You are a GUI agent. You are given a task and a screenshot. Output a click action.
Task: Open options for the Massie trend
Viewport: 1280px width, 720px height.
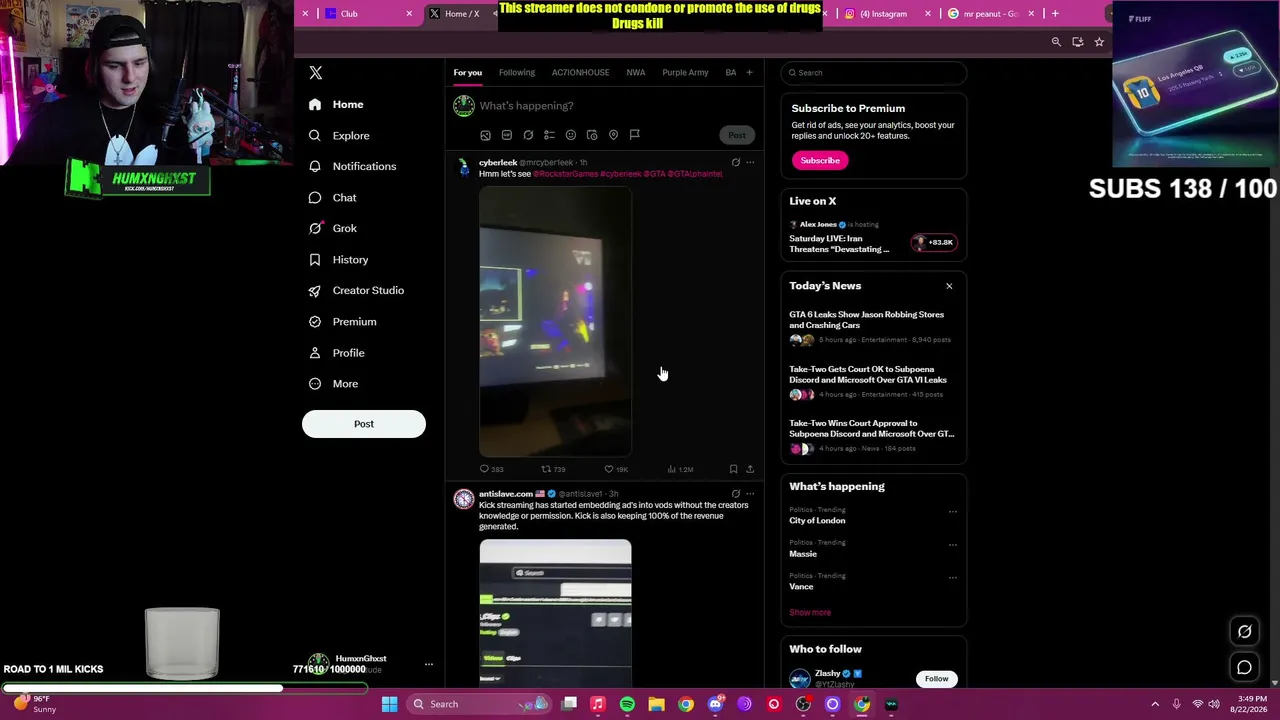pos(952,544)
